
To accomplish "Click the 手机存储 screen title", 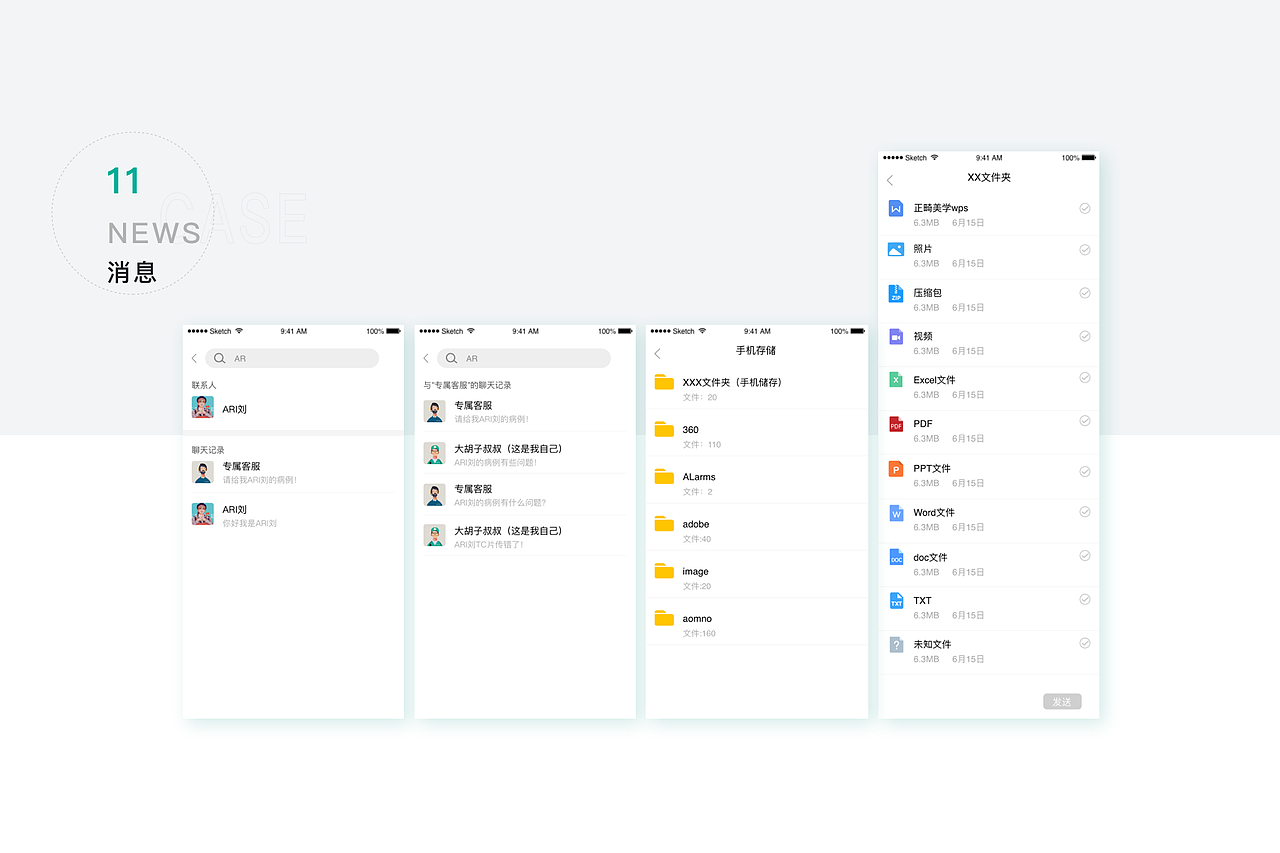I will (x=756, y=351).
